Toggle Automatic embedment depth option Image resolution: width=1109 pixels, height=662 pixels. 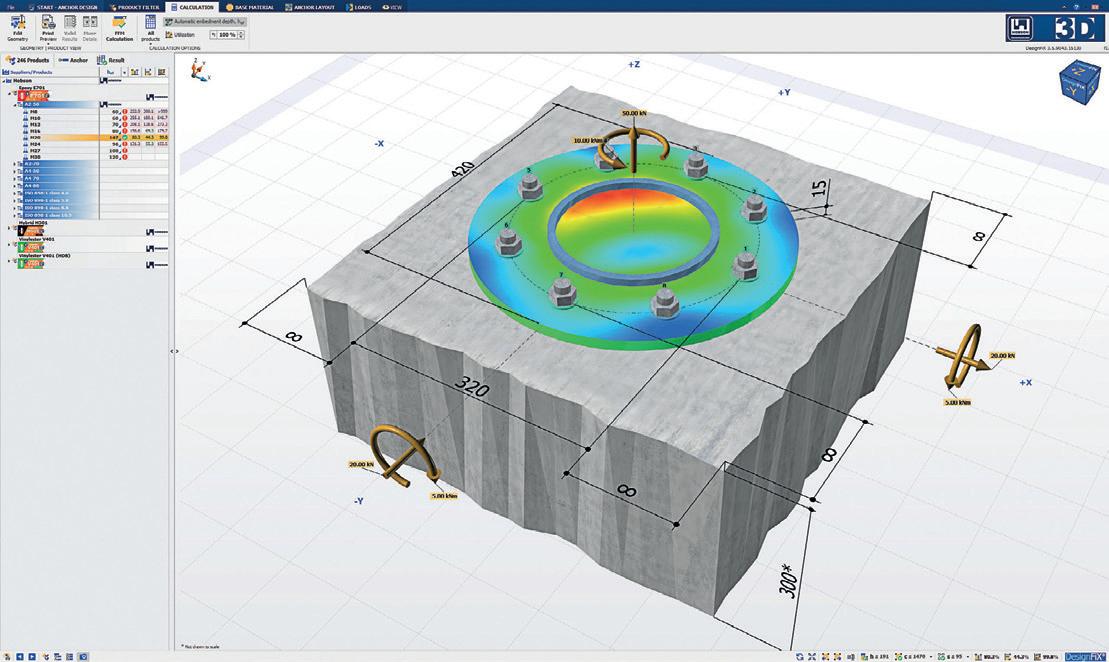205,22
